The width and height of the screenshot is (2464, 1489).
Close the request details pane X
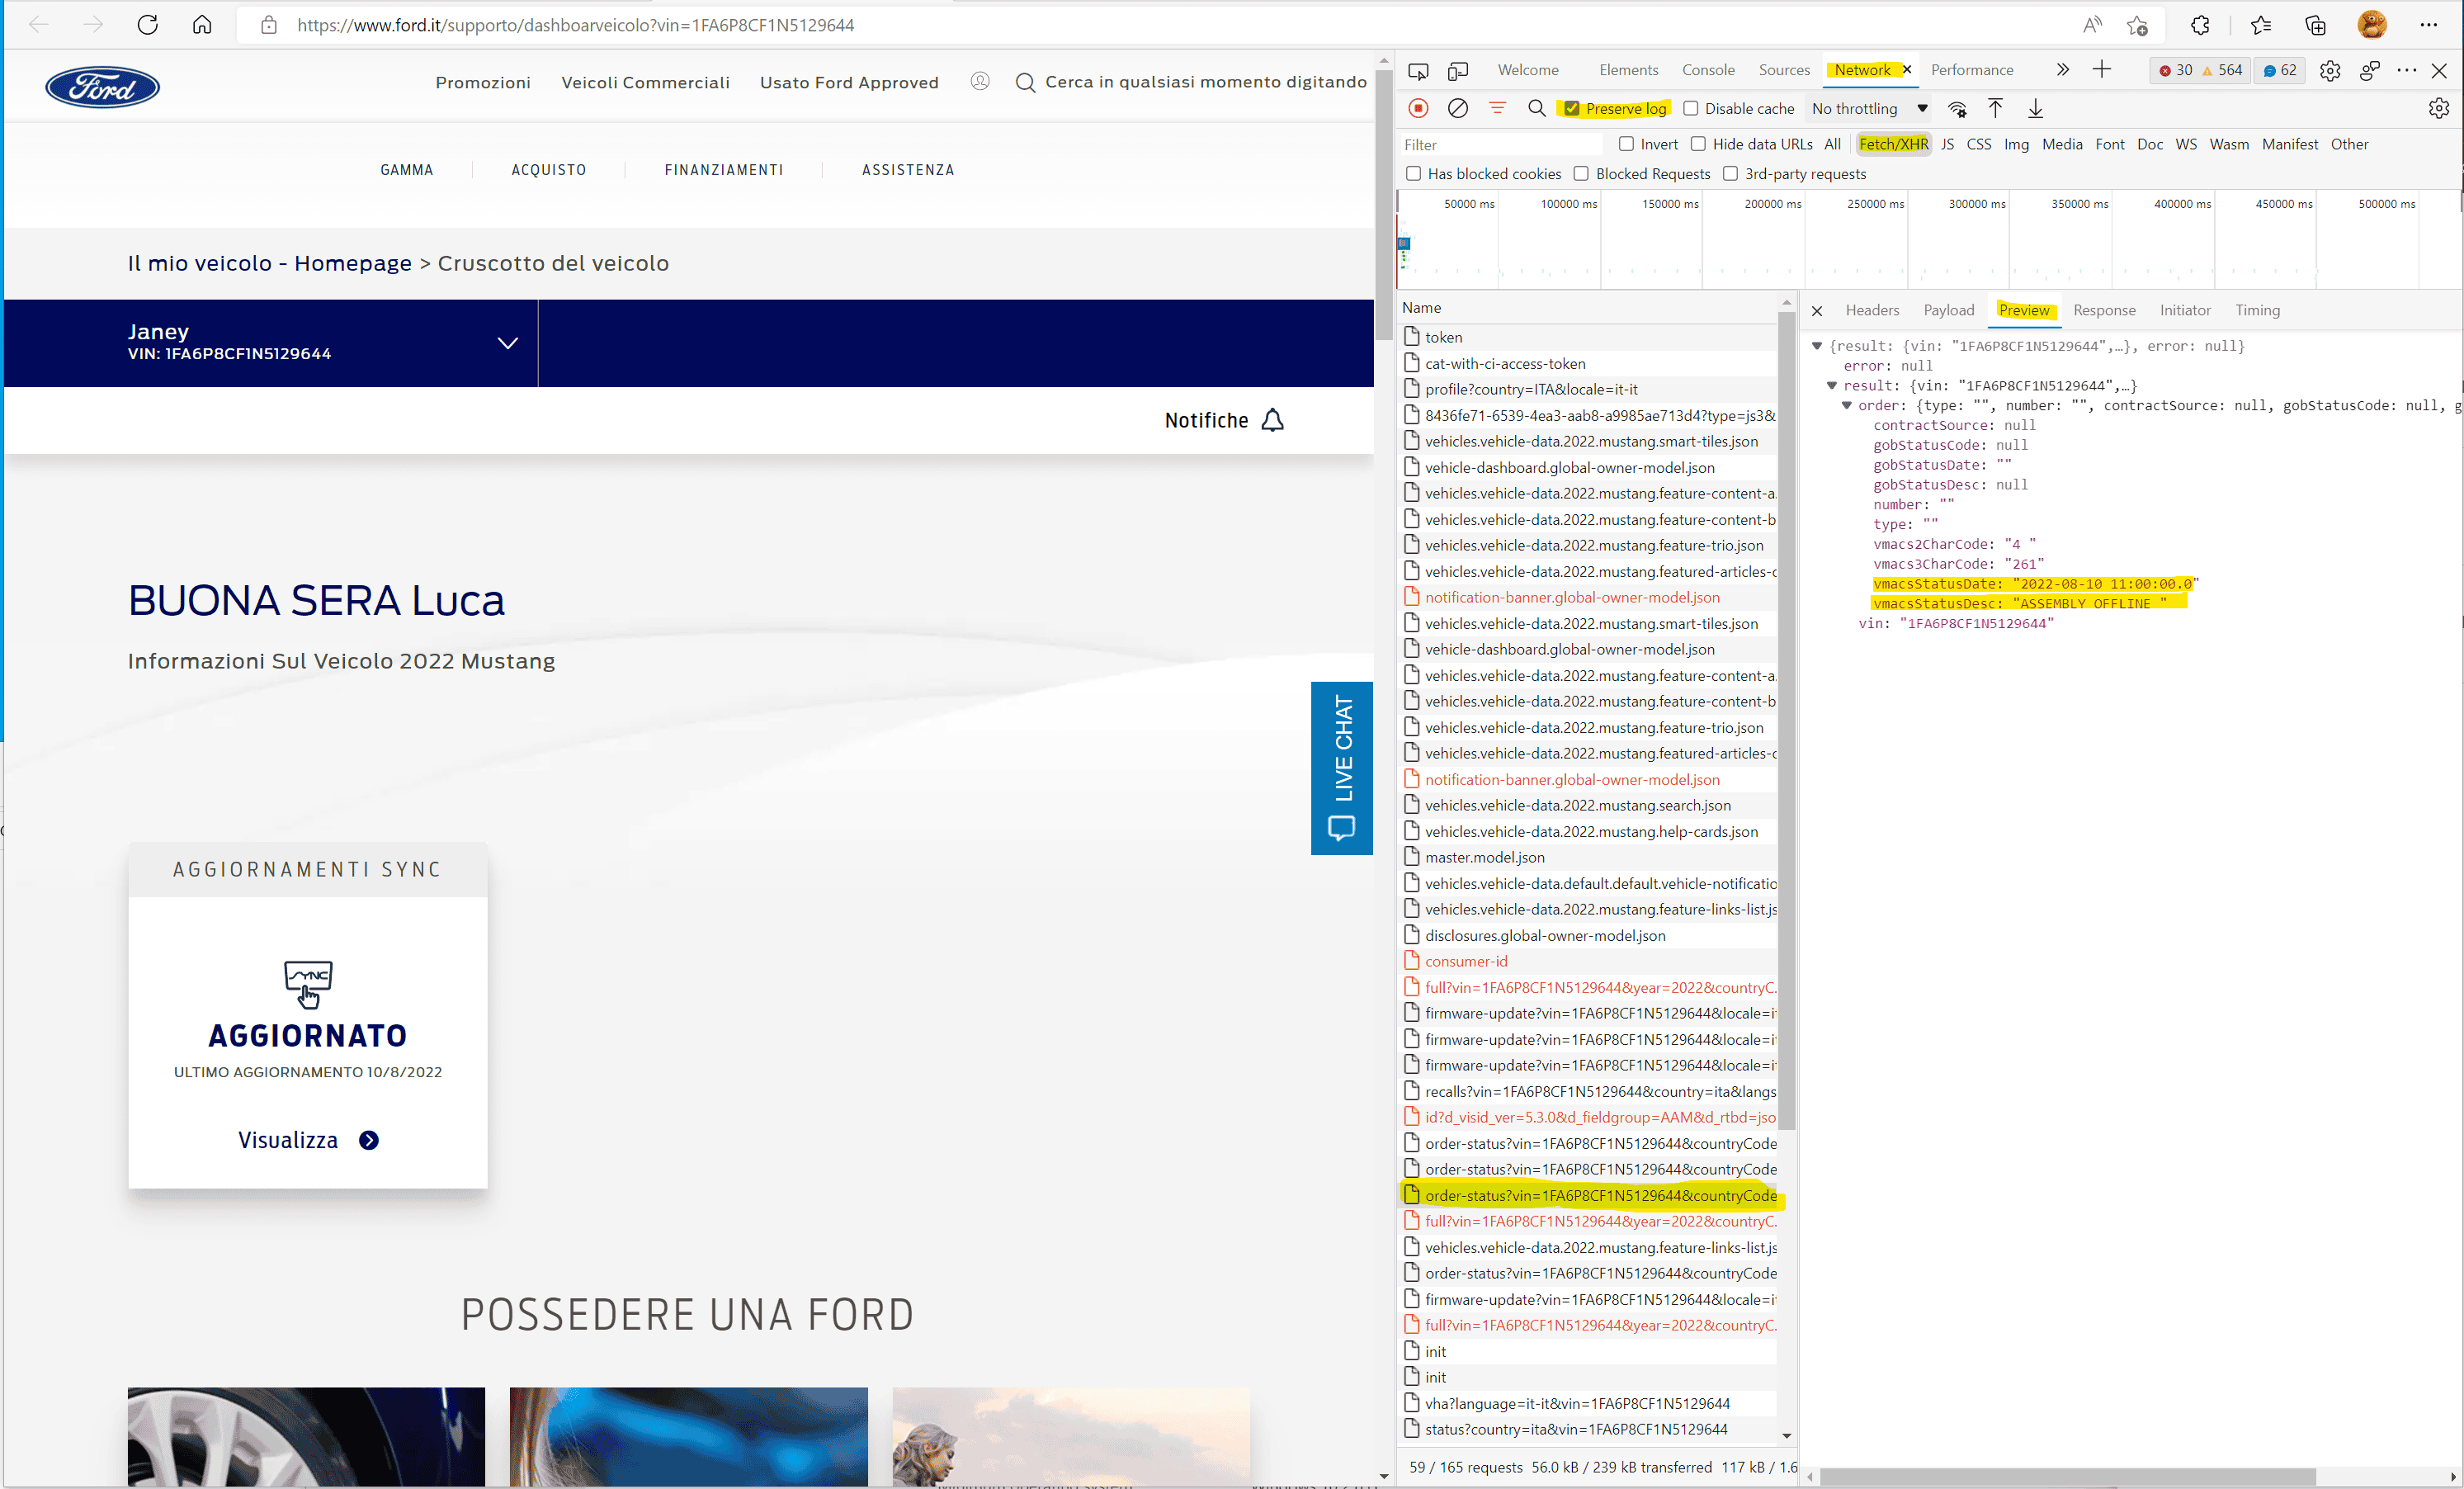click(x=1817, y=311)
